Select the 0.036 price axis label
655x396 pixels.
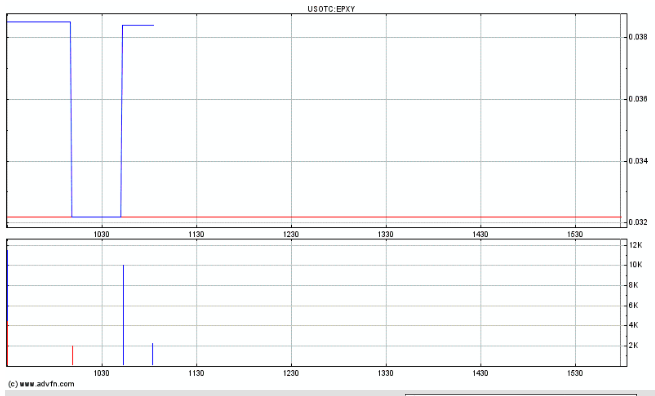click(638, 99)
